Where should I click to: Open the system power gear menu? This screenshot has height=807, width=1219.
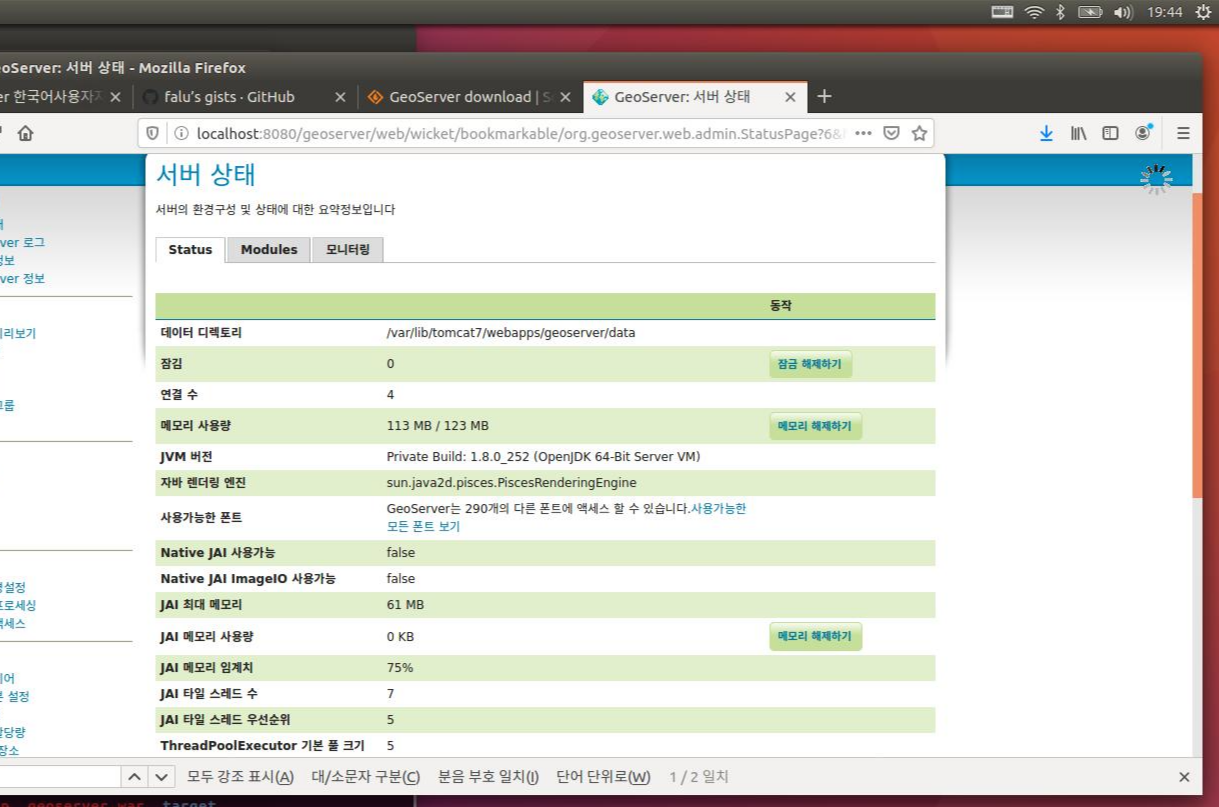(x=1203, y=12)
